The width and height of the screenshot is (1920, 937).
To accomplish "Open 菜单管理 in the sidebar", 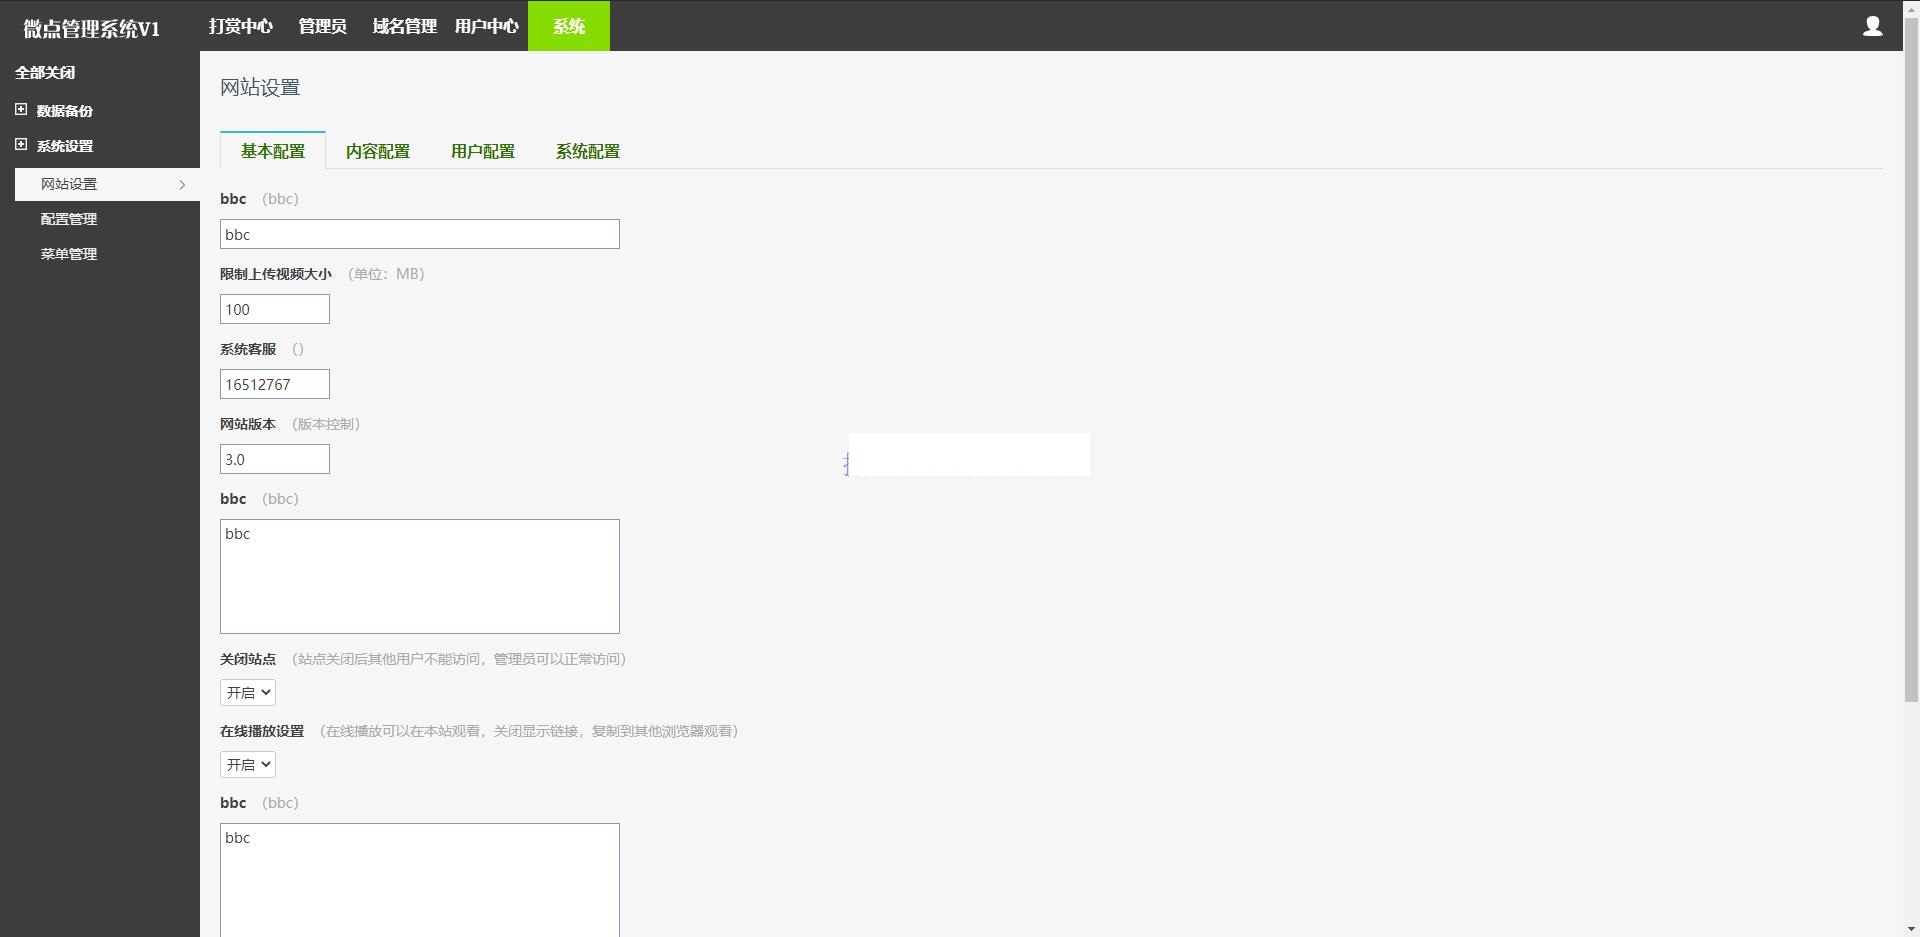I will (69, 254).
